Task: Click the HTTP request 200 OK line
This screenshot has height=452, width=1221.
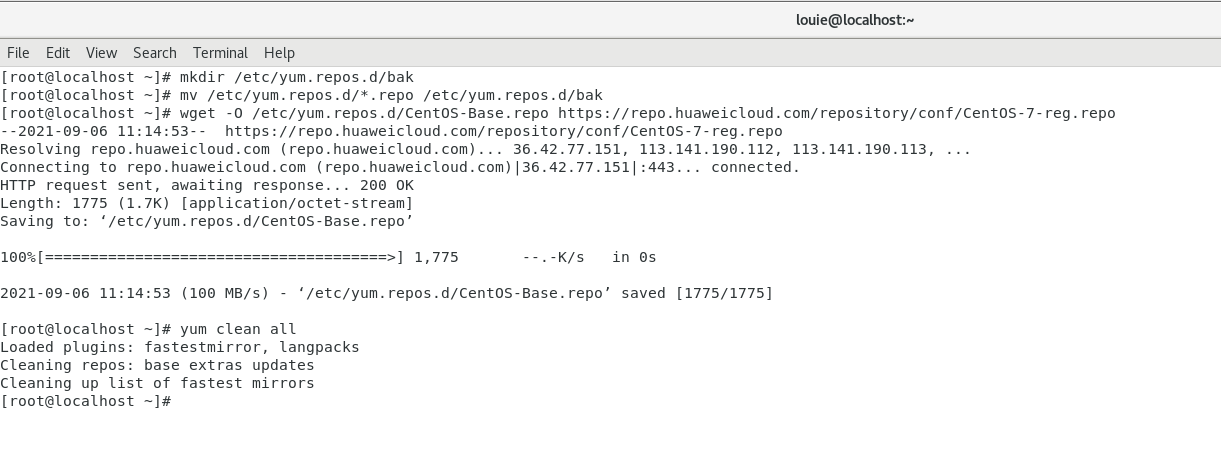Action: point(207,185)
